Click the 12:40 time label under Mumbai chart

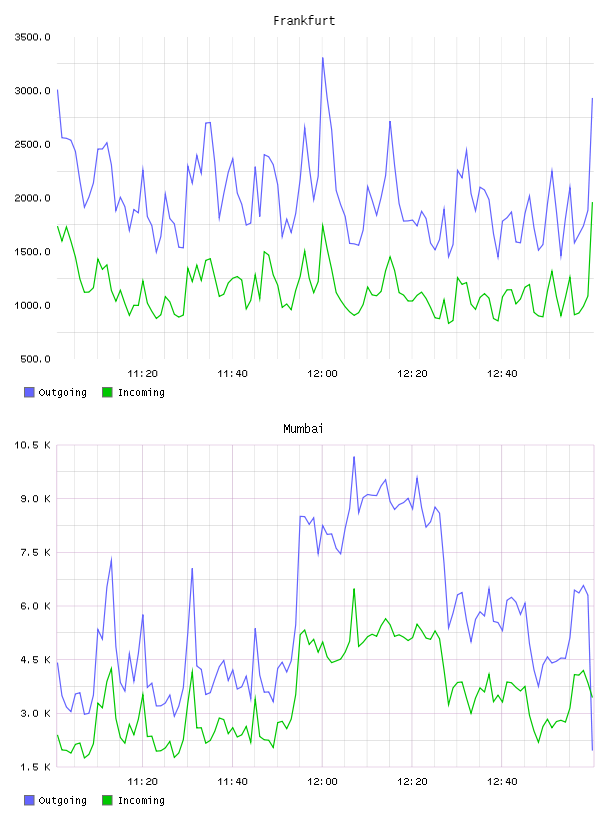click(502, 782)
